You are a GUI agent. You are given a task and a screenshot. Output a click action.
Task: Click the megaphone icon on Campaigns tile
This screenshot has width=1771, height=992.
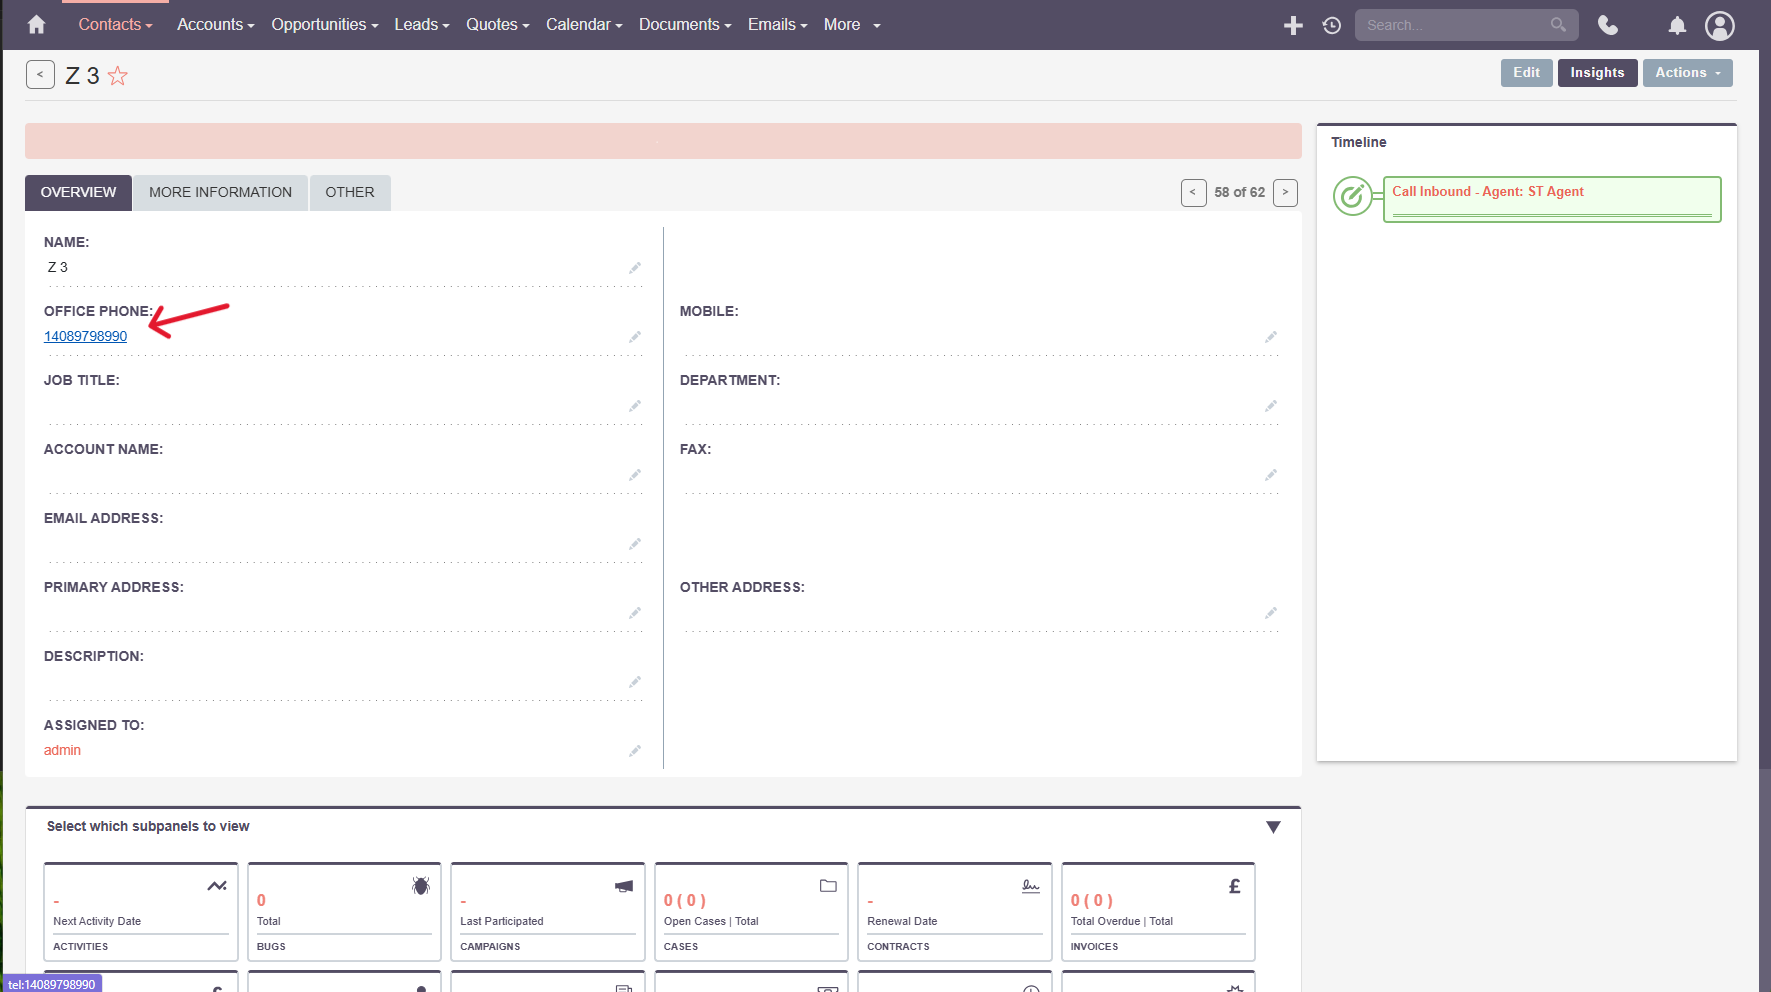pos(623,885)
